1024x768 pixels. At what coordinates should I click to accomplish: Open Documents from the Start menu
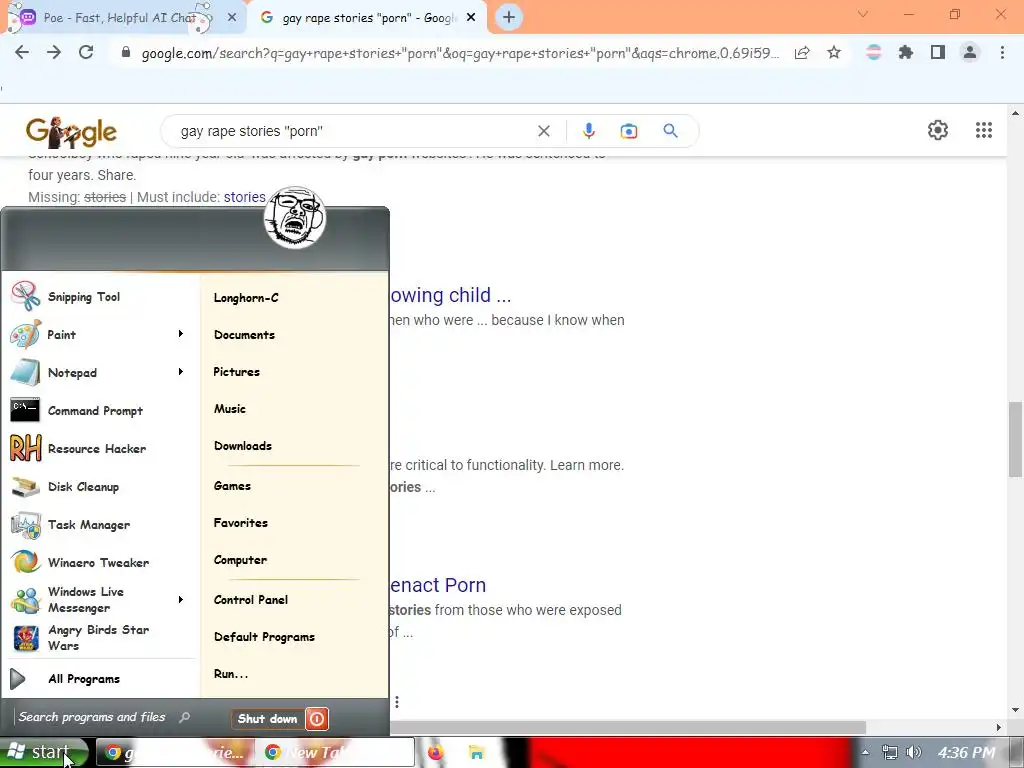click(244, 334)
